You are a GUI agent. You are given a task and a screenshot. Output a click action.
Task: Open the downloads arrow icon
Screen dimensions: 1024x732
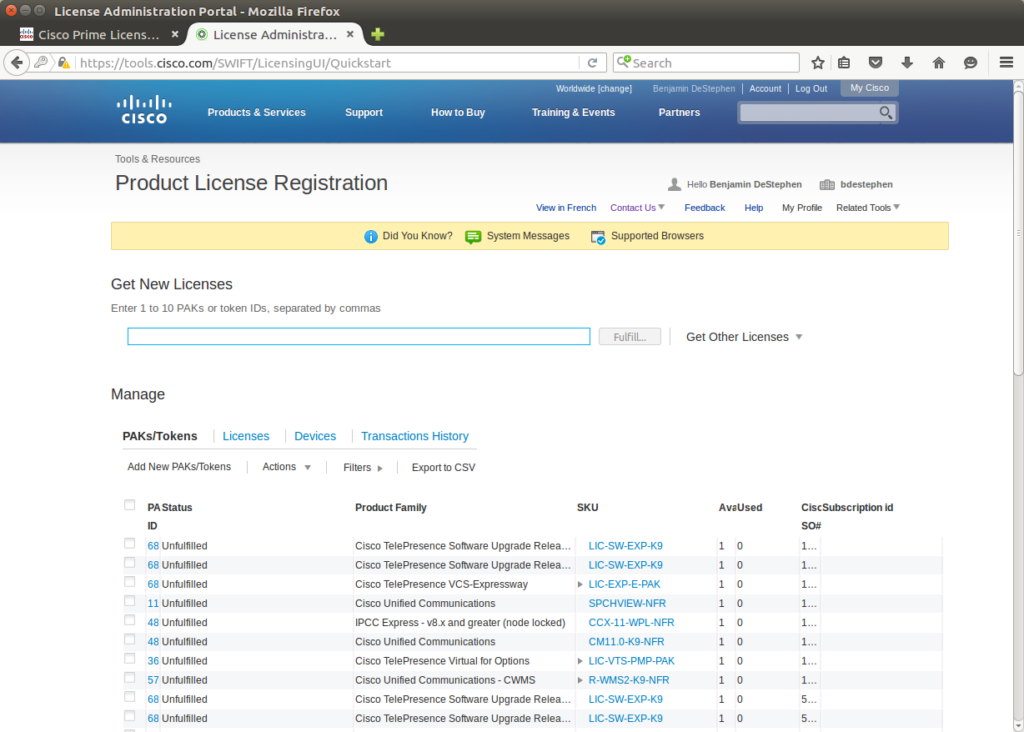click(x=907, y=63)
